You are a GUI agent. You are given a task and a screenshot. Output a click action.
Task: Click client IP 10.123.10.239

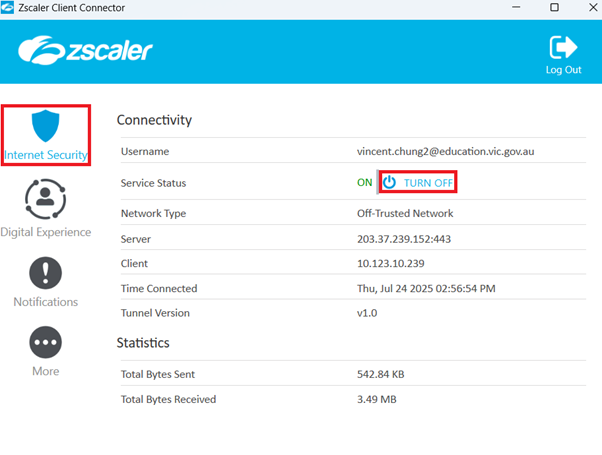[x=391, y=263]
